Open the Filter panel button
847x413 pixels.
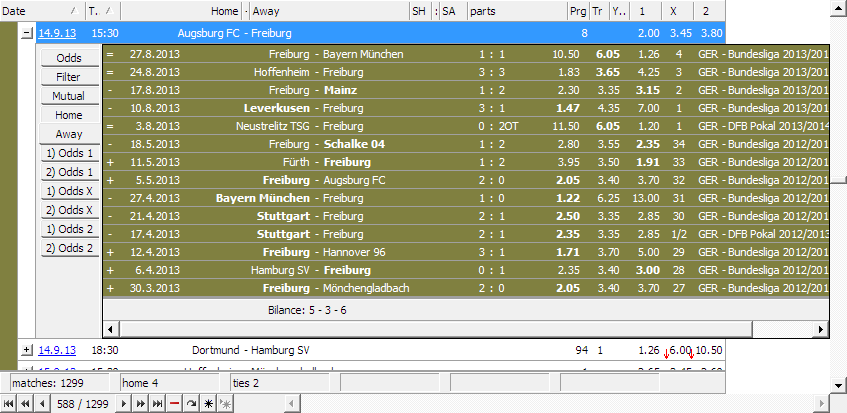coord(69,77)
